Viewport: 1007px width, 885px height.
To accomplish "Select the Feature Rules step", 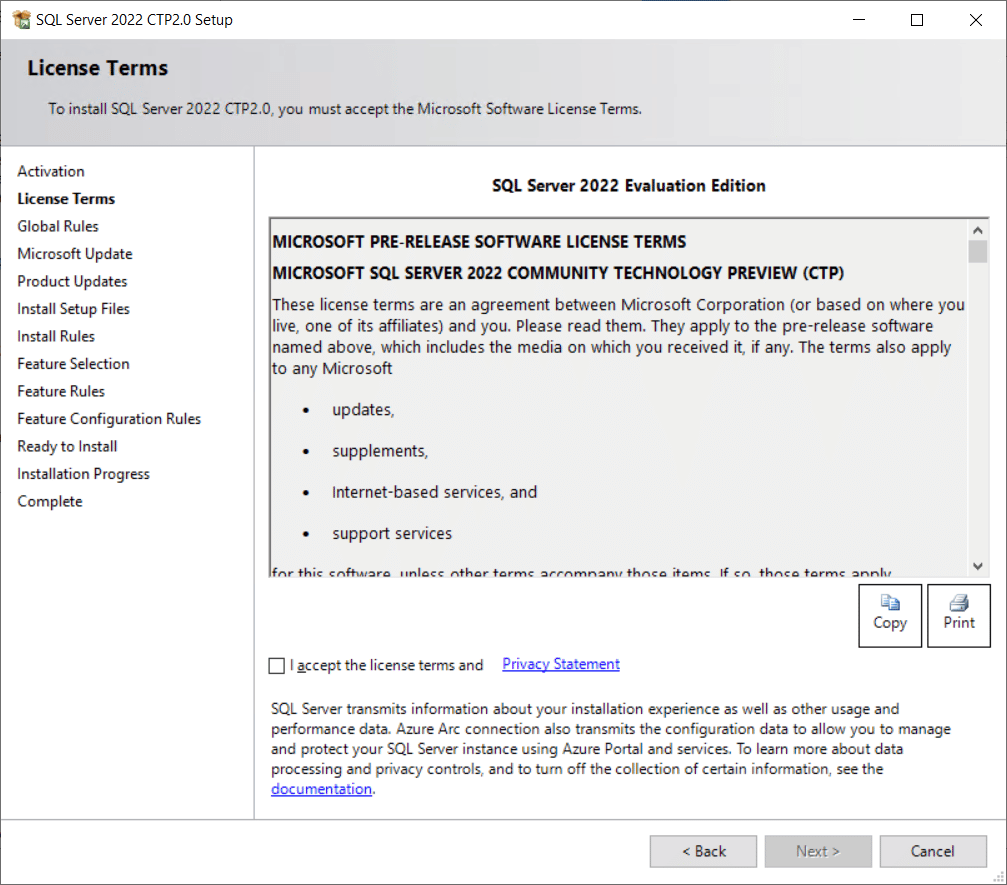I will click(61, 392).
